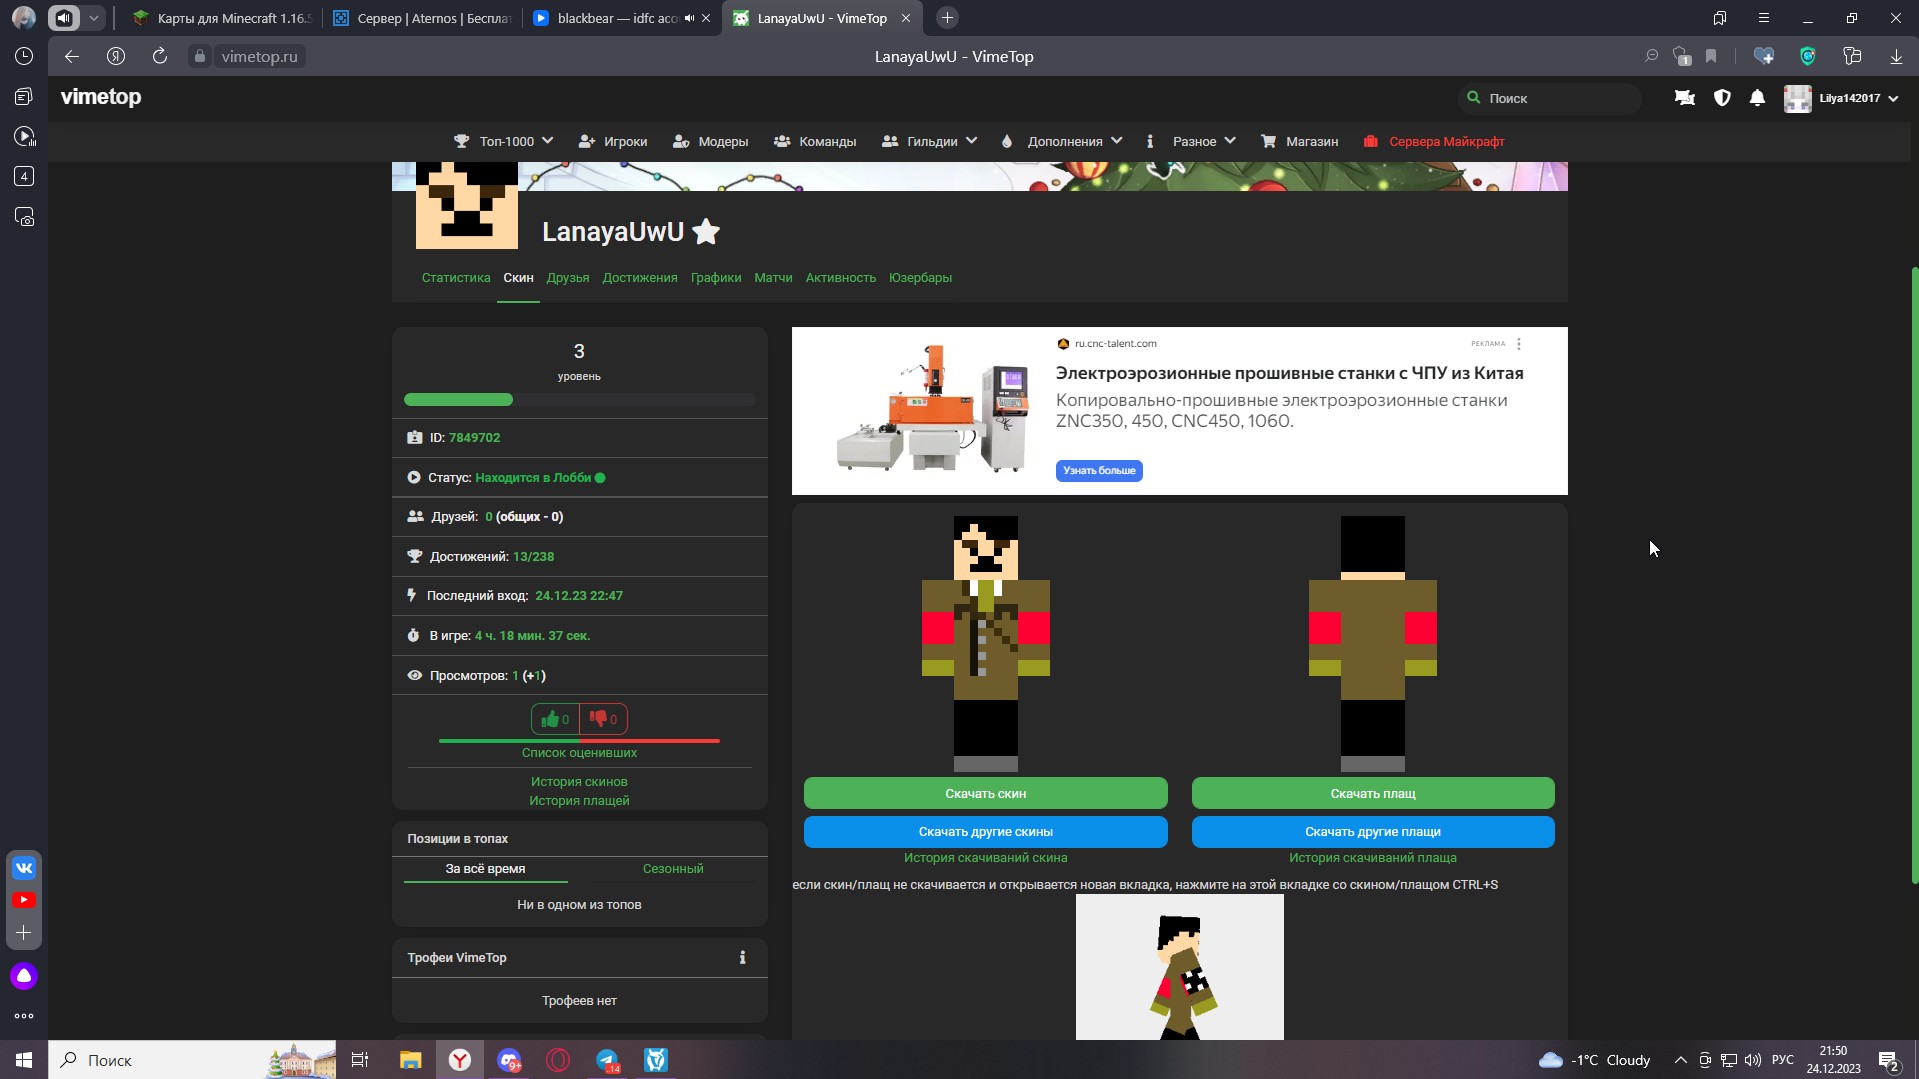The image size is (1919, 1079).
Task: Click the info icon in Трофеи VimeTop
Action: (x=742, y=958)
